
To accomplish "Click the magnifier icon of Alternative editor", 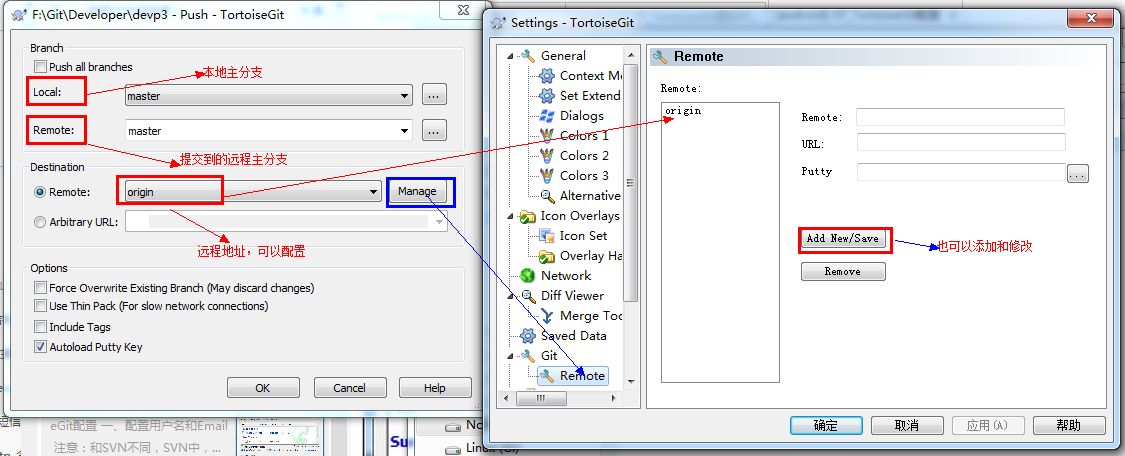I will click(547, 196).
